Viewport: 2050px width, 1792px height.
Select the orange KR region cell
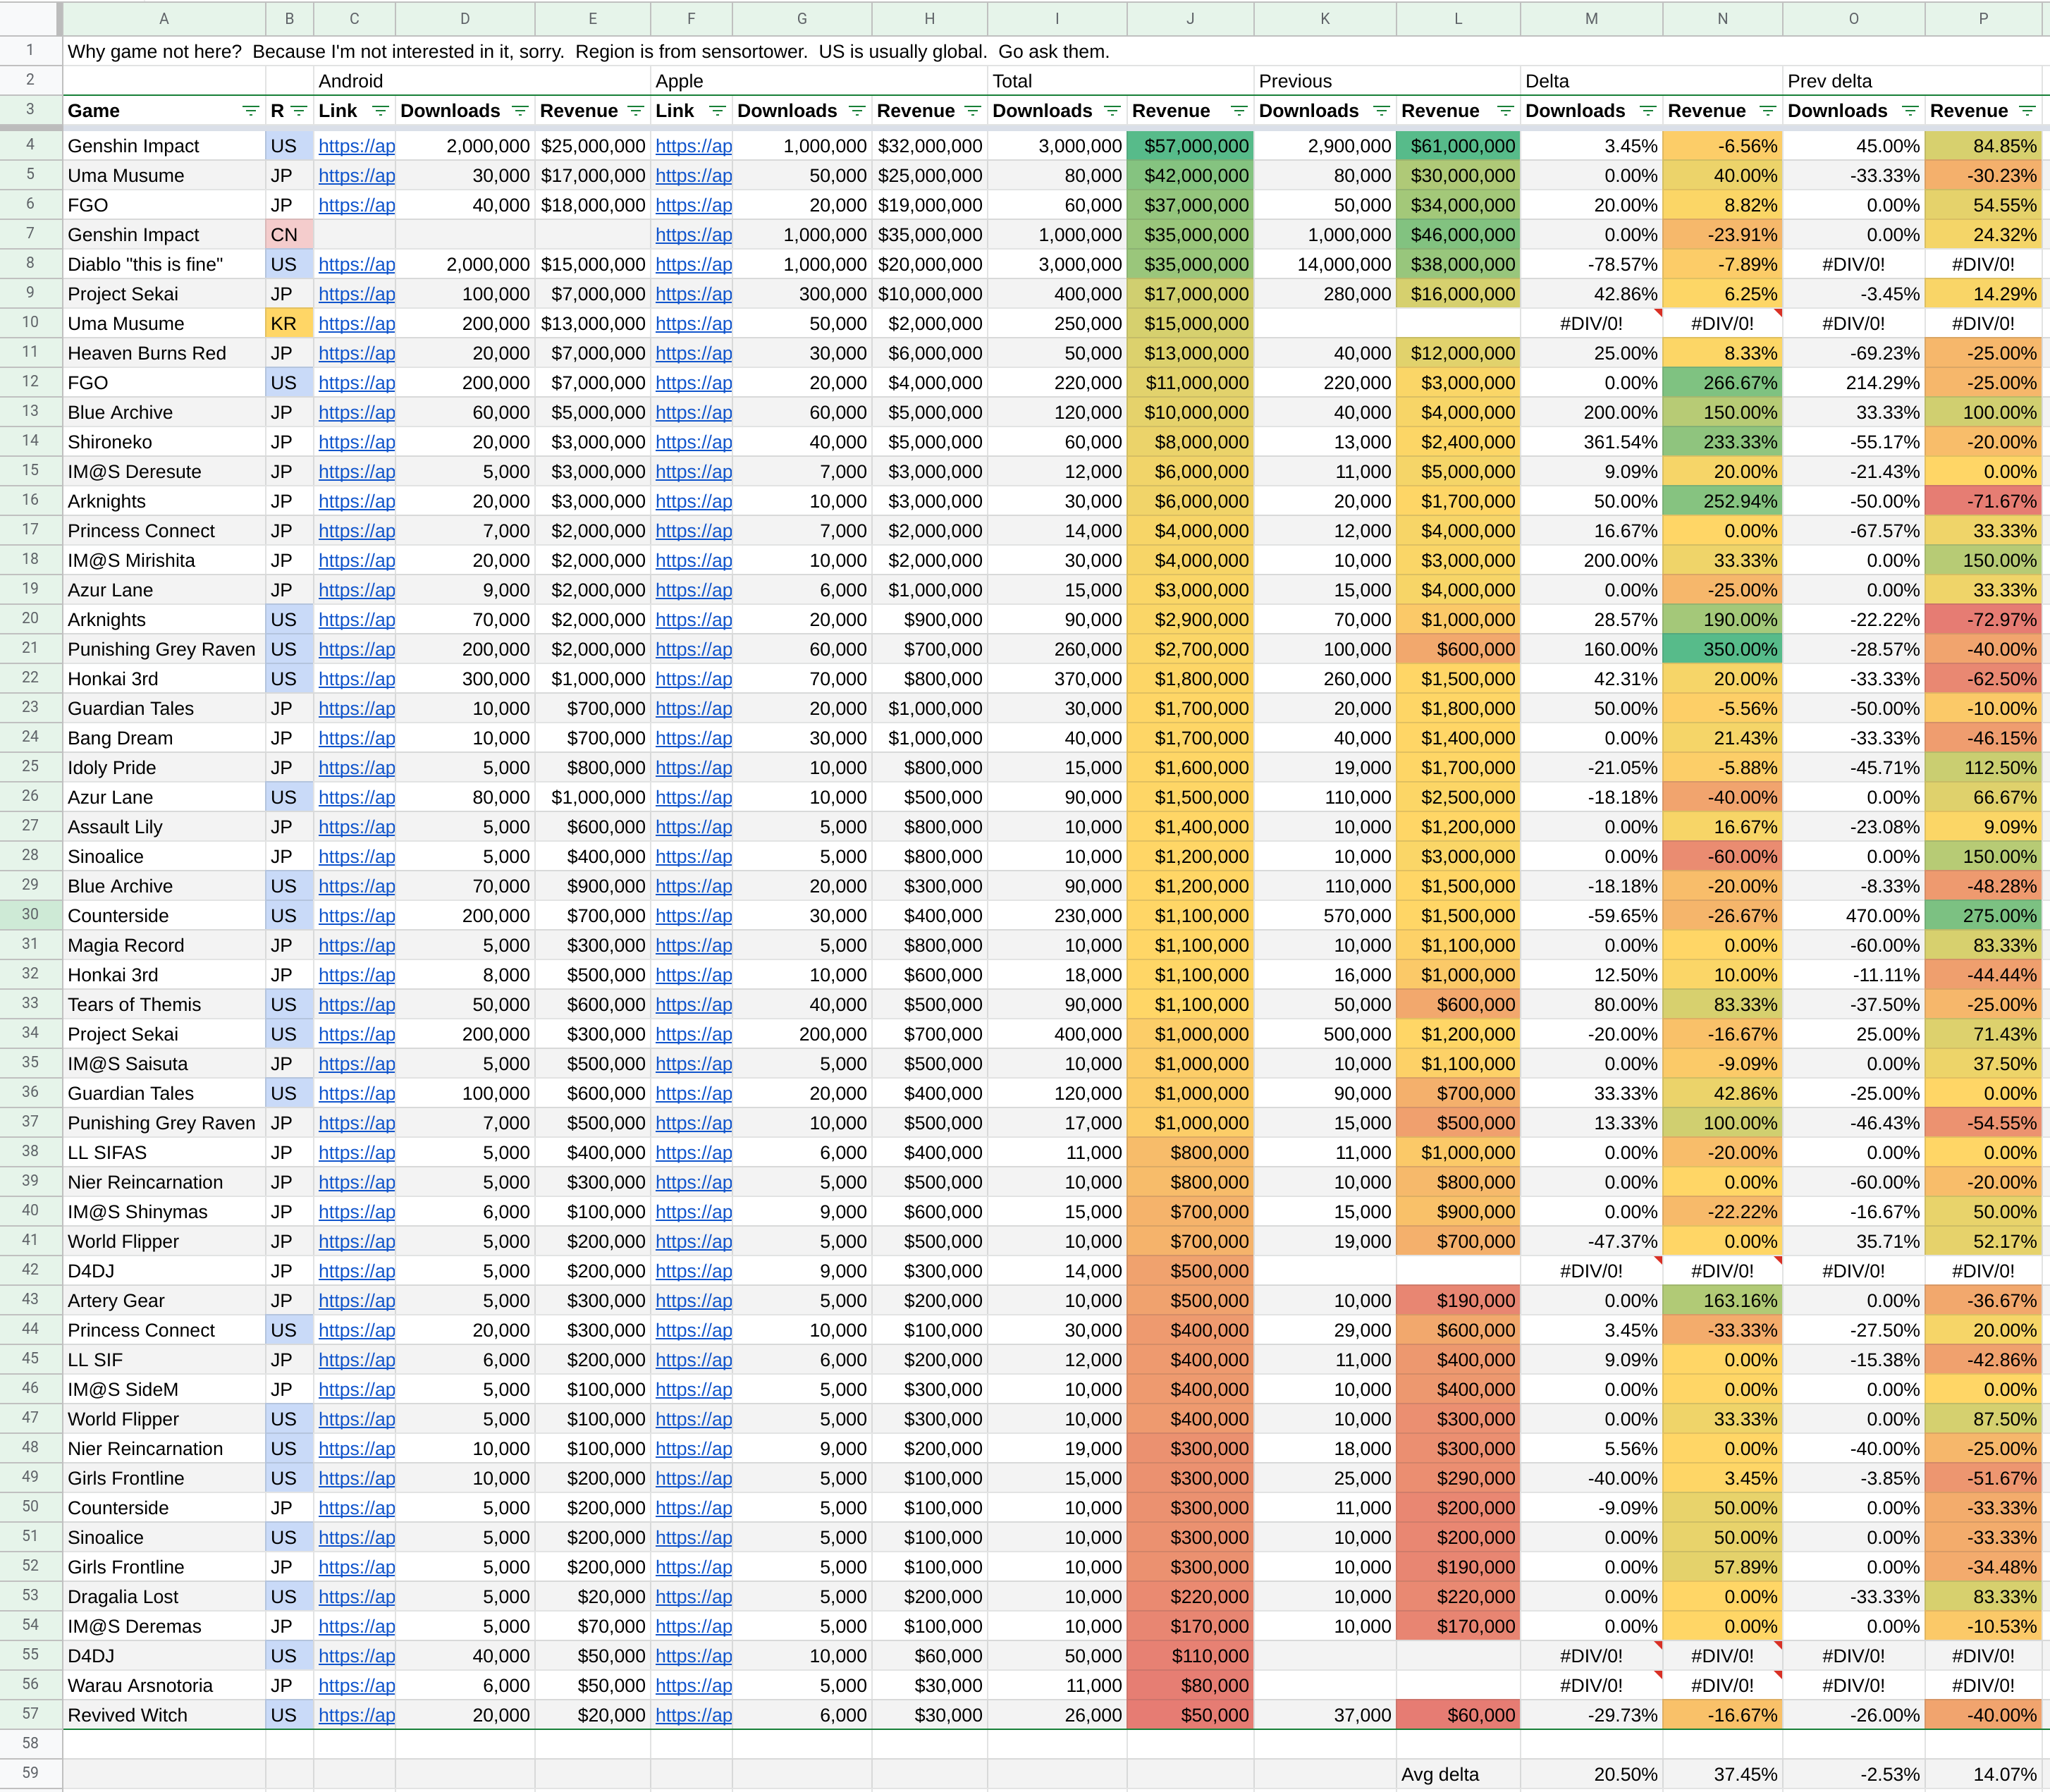[289, 324]
